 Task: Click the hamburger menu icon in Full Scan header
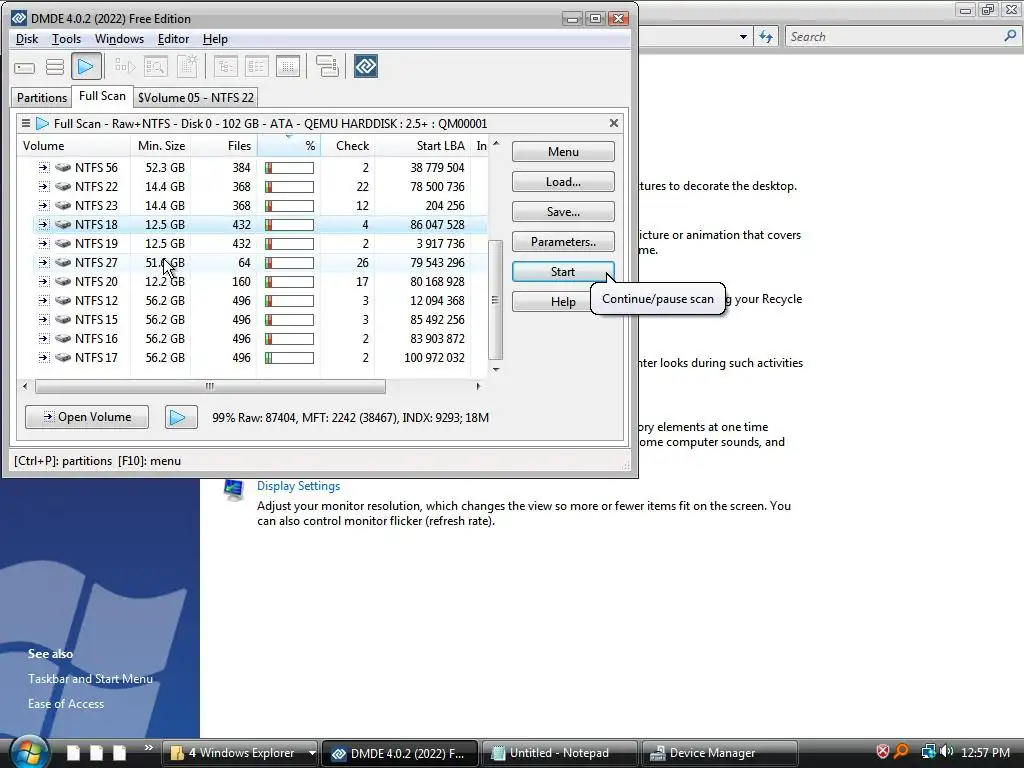tap(25, 123)
